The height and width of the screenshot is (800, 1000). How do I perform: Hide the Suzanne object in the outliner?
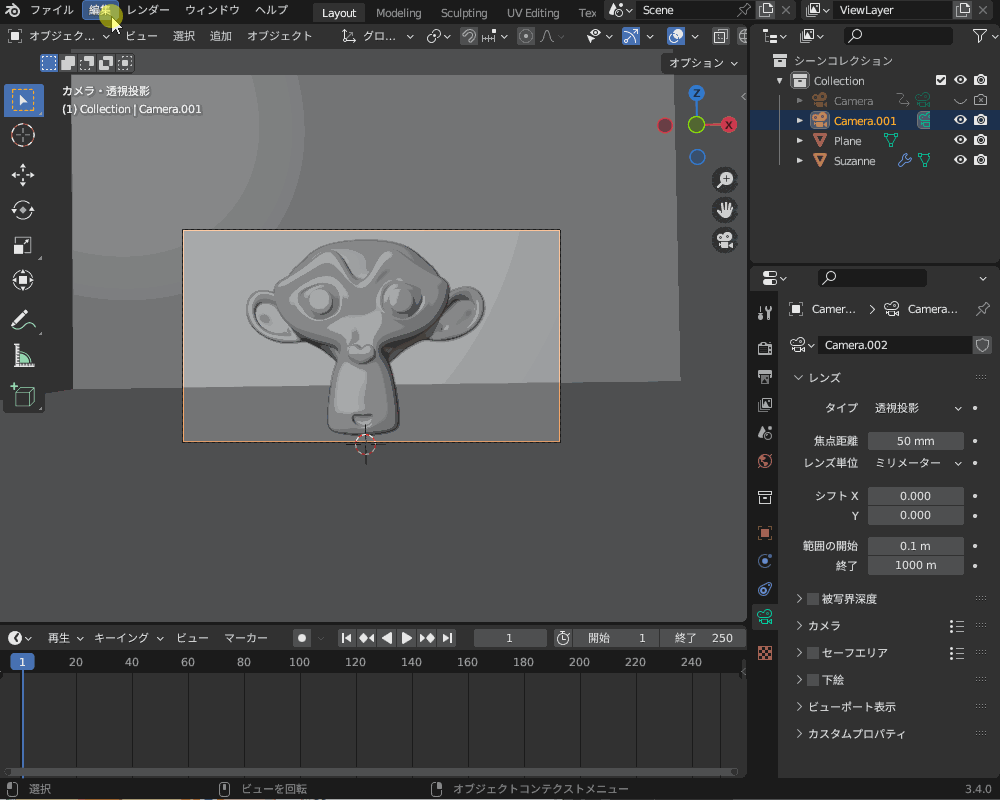coord(959,160)
